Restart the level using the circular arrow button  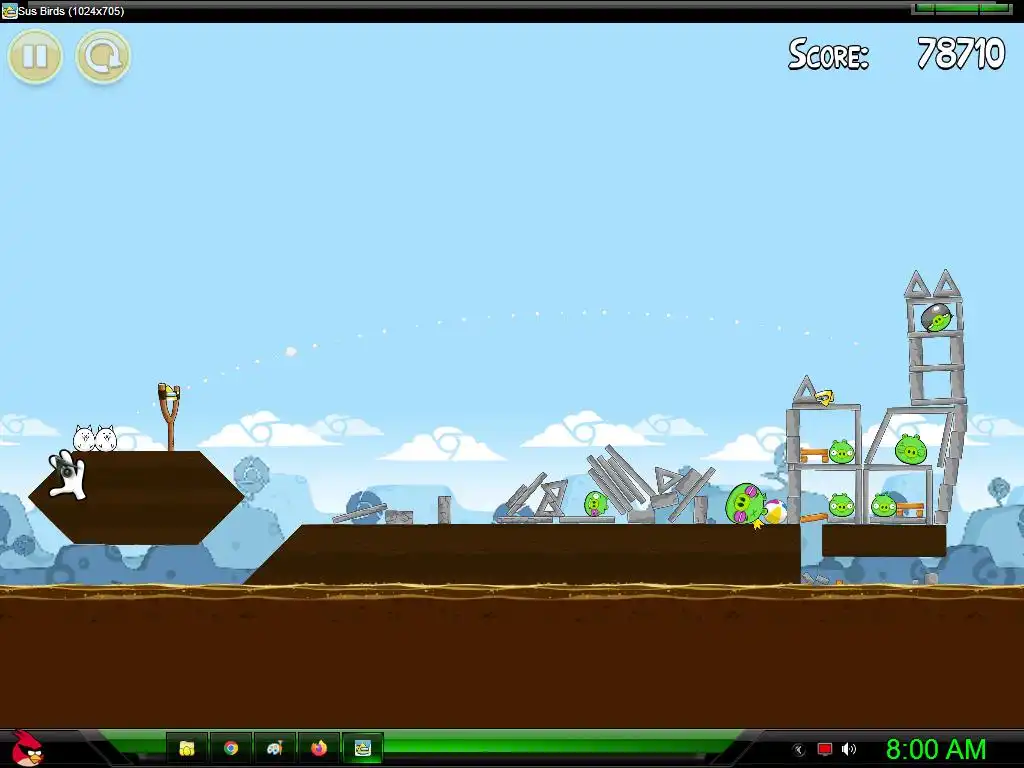click(103, 56)
